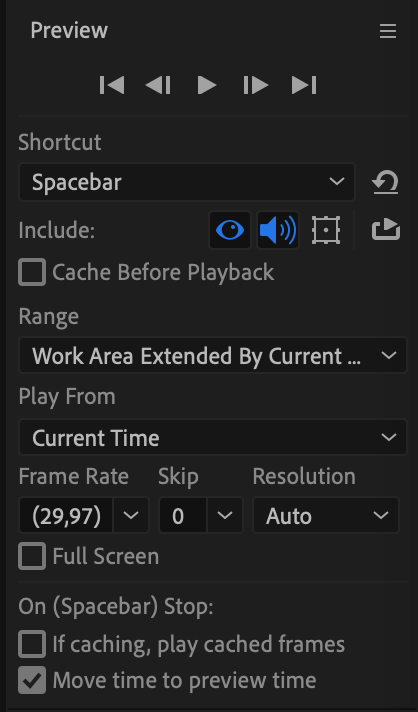The image size is (418, 712).
Task: Toggle audio inclusion speaker icon
Action: [x=278, y=230]
